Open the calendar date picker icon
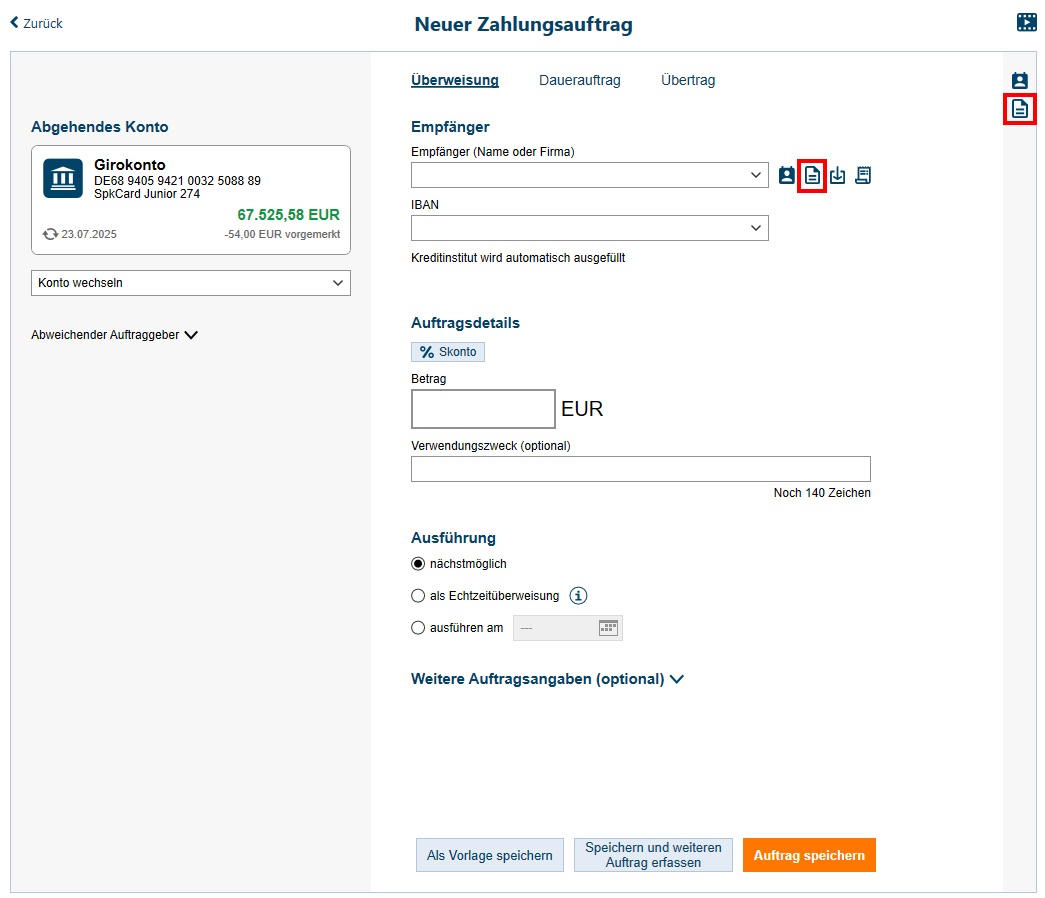1045x898 pixels. [609, 628]
